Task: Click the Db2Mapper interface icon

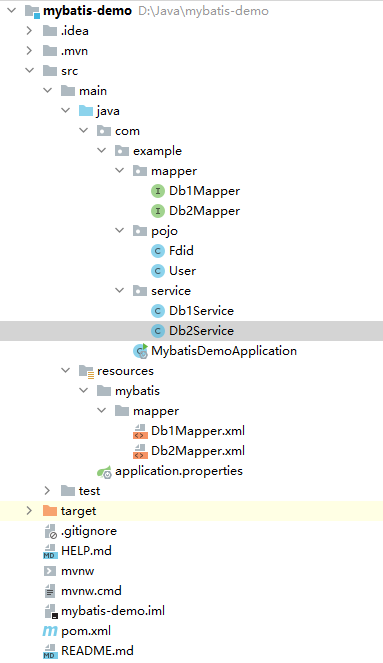Action: [x=157, y=211]
